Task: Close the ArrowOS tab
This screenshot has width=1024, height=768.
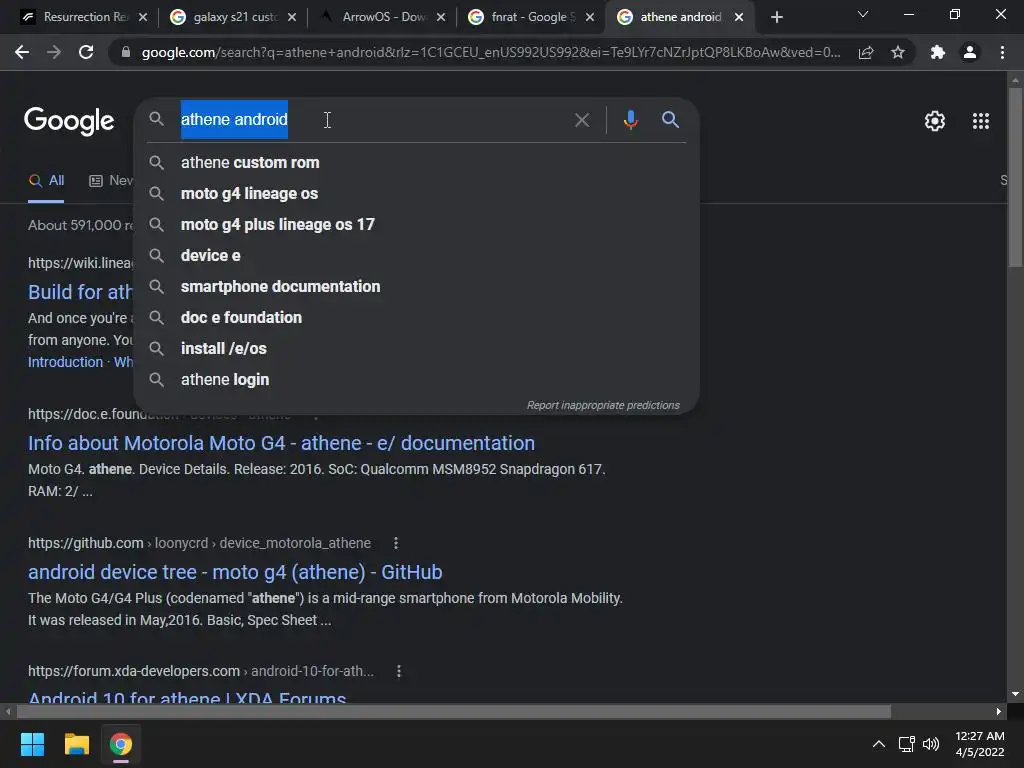Action: [x=441, y=17]
